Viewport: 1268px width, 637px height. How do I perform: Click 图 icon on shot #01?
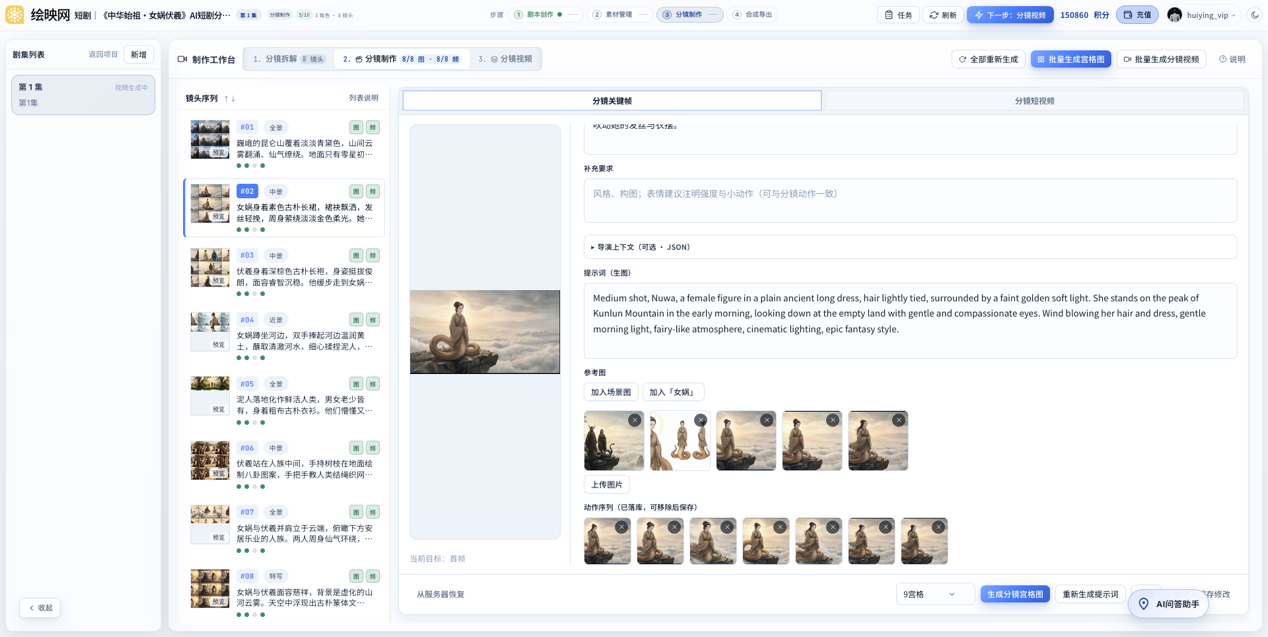[356, 127]
